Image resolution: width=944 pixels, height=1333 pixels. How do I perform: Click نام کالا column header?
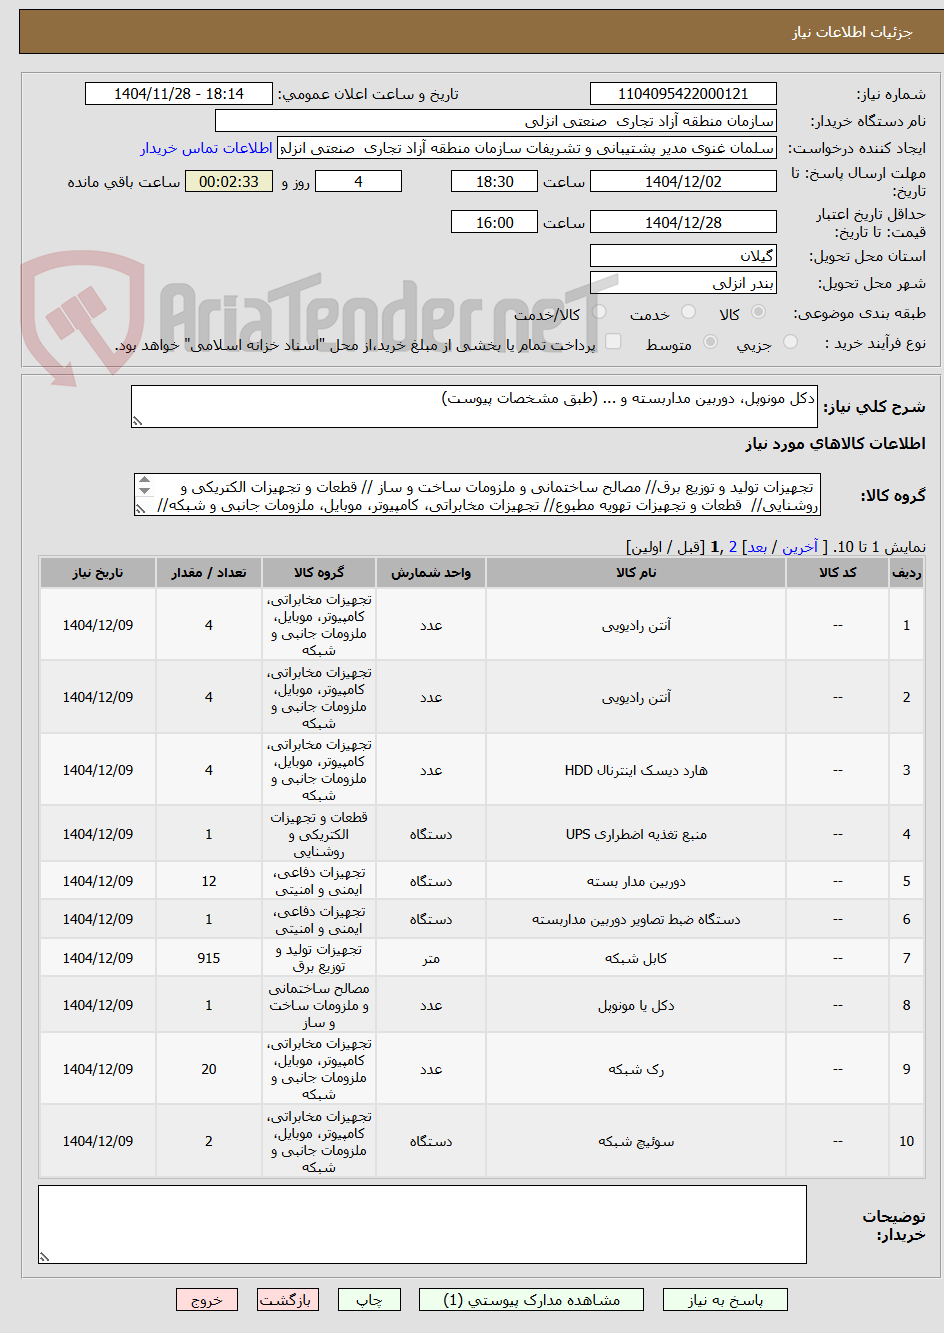tap(636, 572)
